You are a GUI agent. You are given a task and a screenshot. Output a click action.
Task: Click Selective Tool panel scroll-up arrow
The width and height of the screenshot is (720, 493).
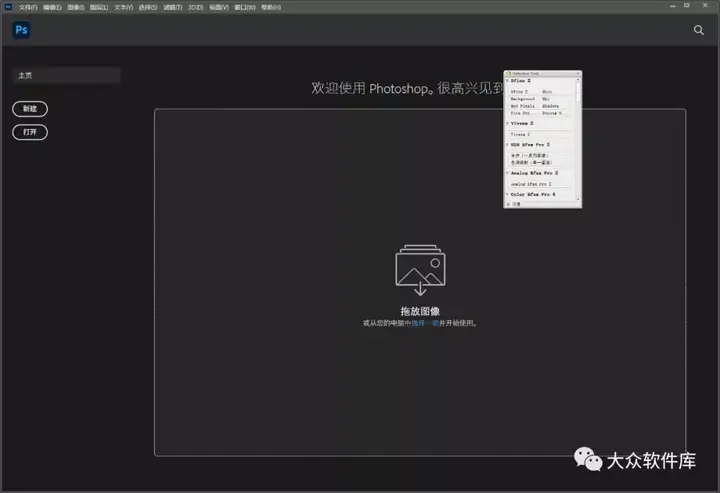578,79
